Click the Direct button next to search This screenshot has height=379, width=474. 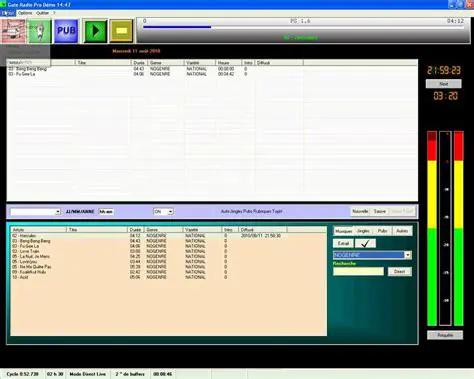[x=400, y=272]
